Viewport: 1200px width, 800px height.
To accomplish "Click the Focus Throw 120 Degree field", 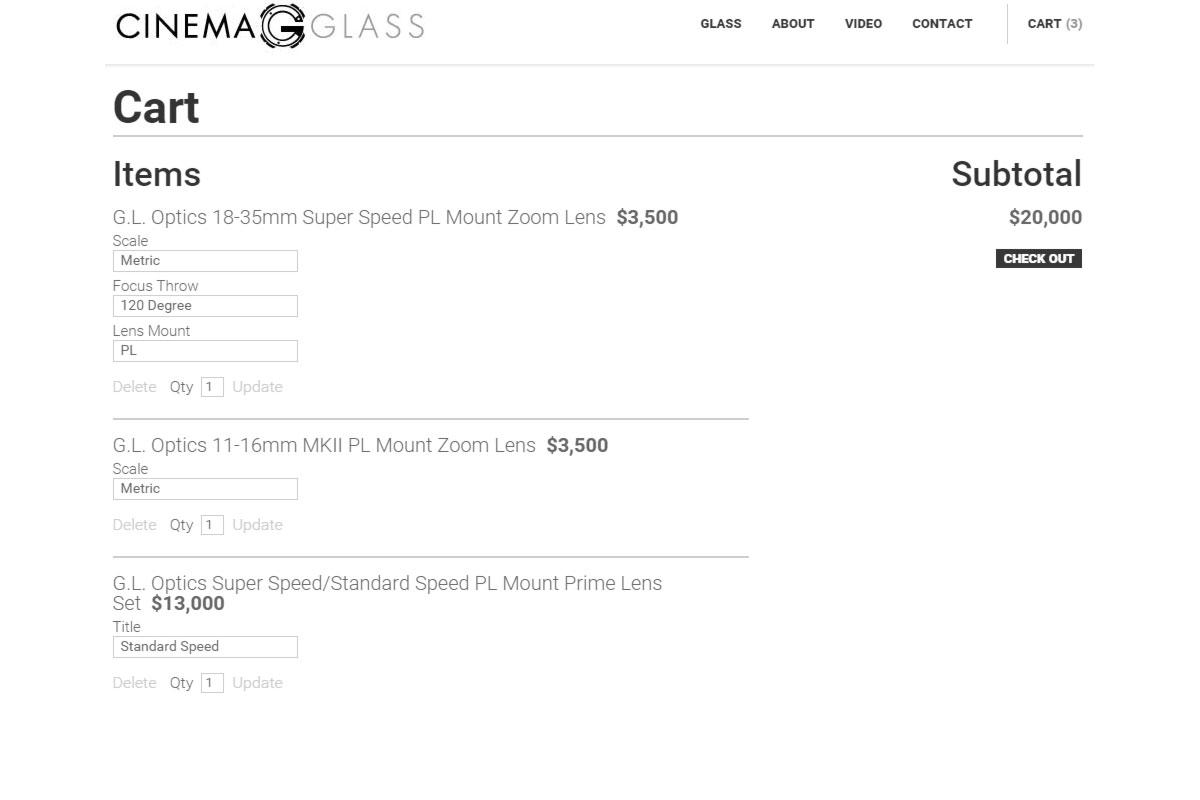I will pyautogui.click(x=205, y=306).
